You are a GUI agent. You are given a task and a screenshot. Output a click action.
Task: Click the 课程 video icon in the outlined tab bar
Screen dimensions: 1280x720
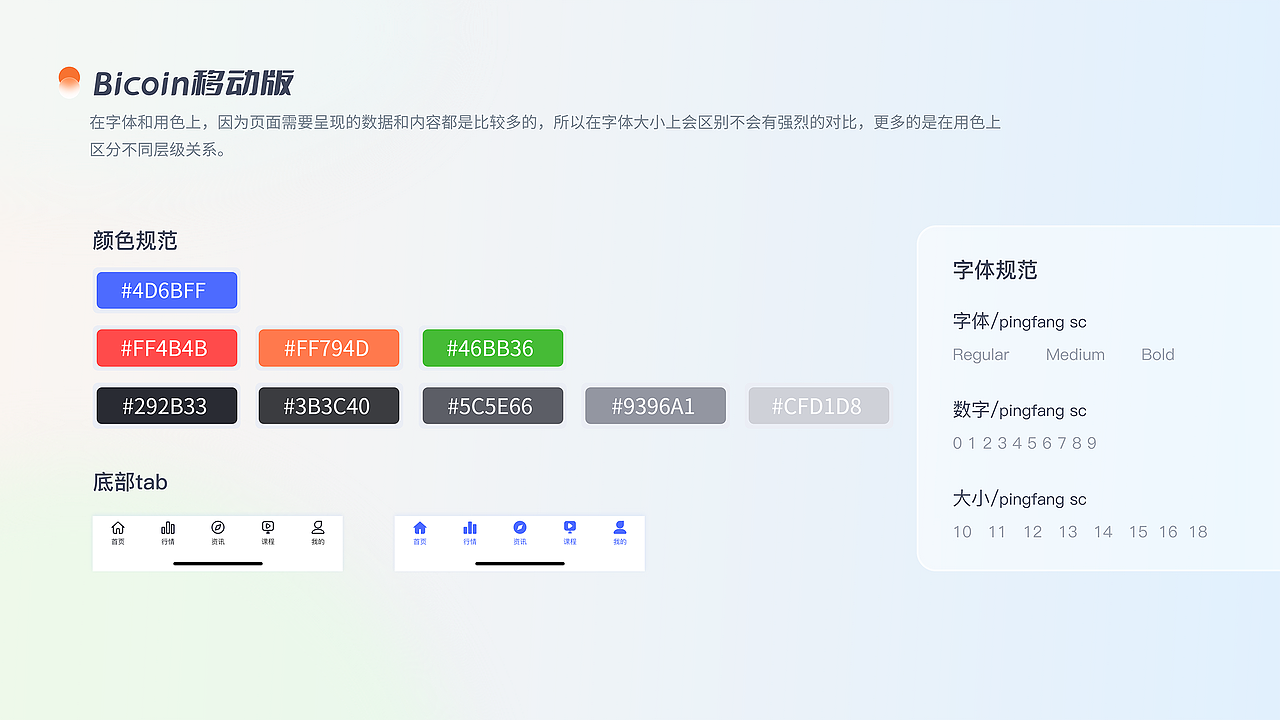268,528
